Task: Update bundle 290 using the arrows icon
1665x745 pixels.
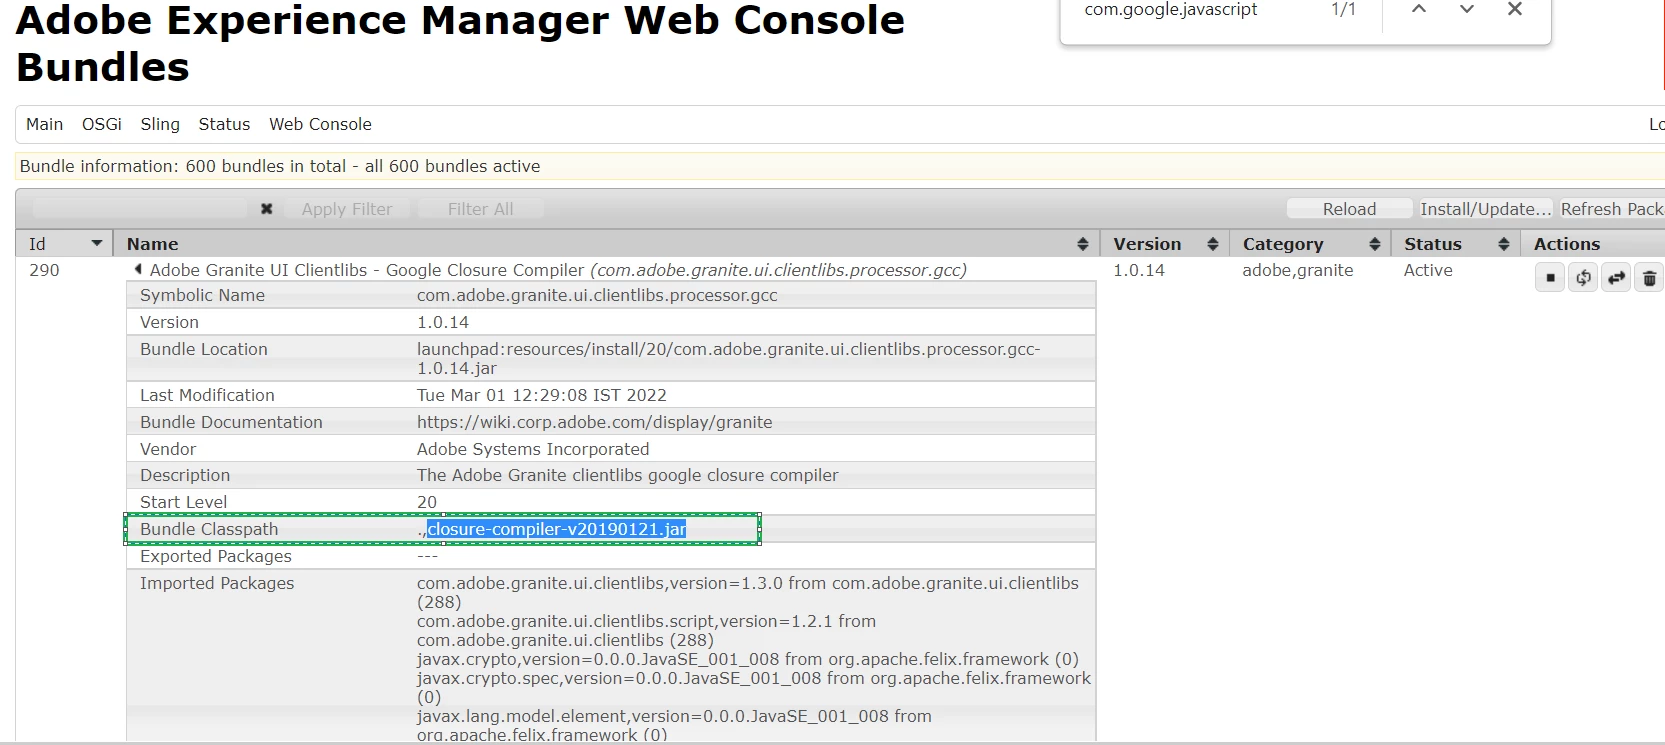Action: point(1616,278)
